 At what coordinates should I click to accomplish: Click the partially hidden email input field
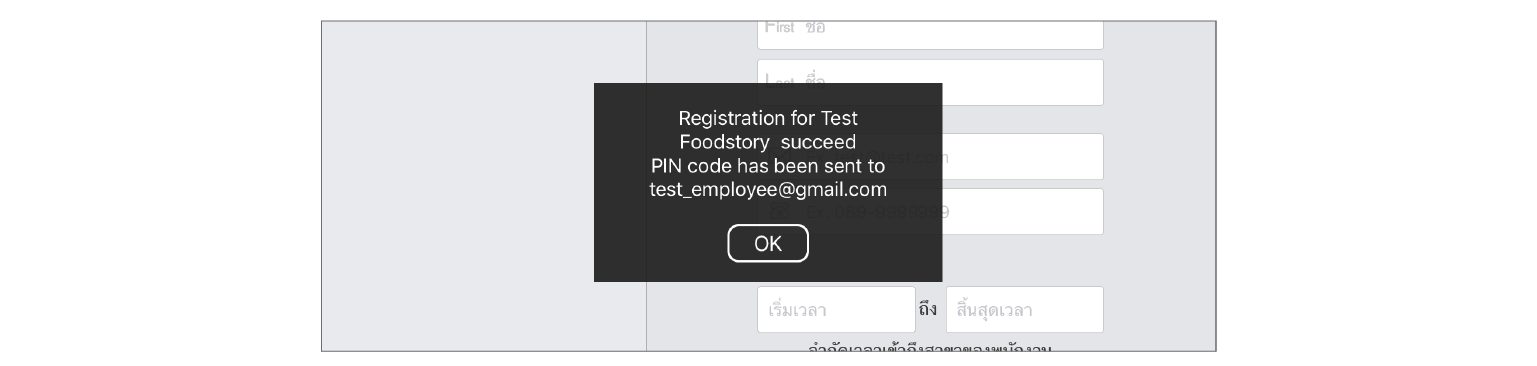1022,157
